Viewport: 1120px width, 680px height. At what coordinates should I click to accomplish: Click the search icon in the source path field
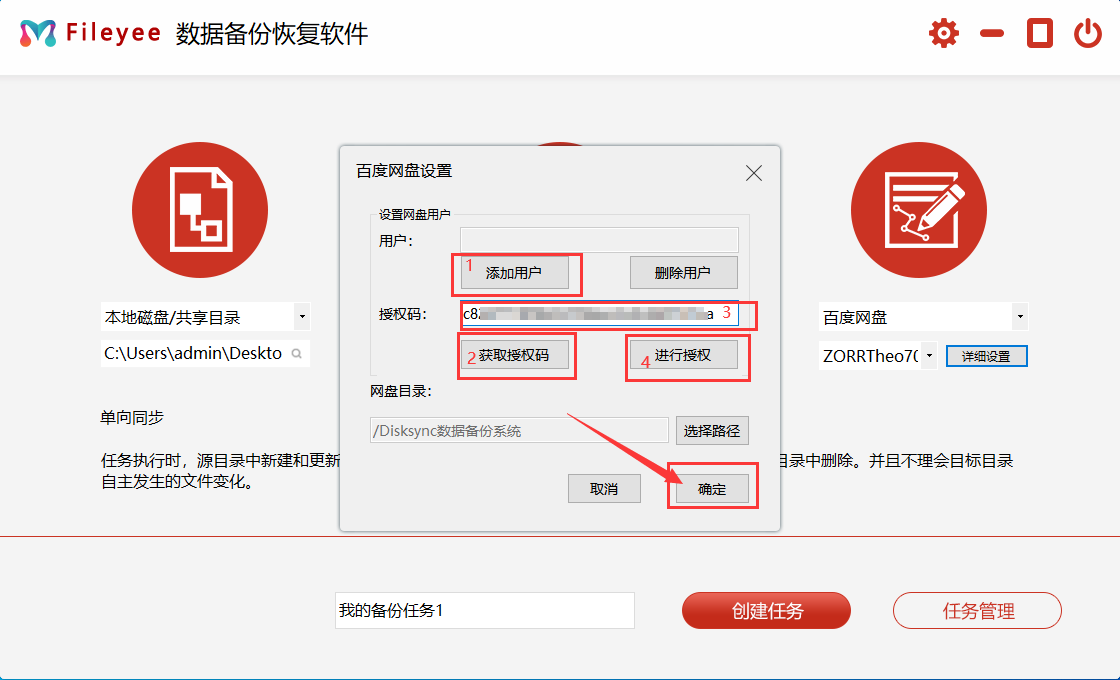296,354
